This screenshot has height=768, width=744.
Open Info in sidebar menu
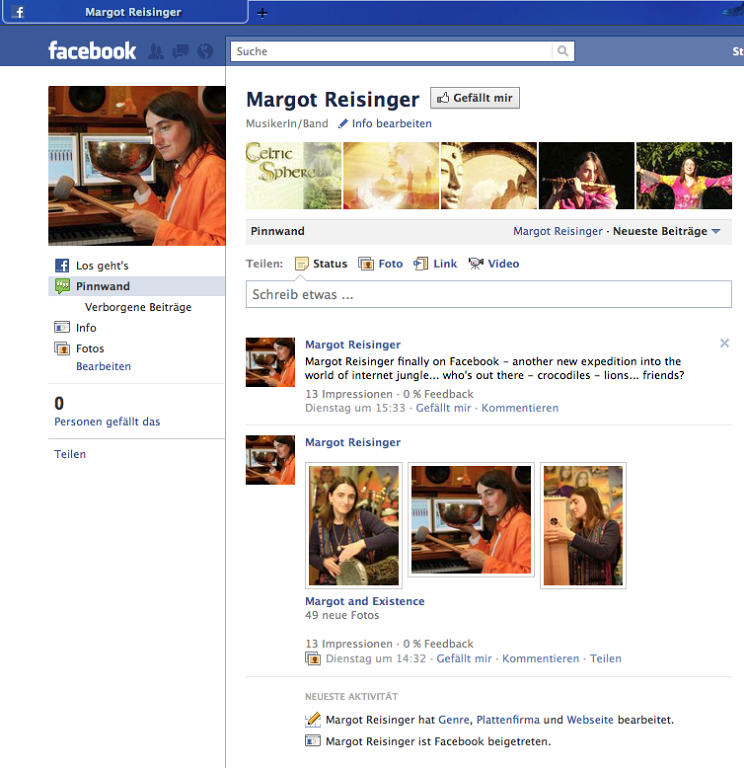click(86, 328)
